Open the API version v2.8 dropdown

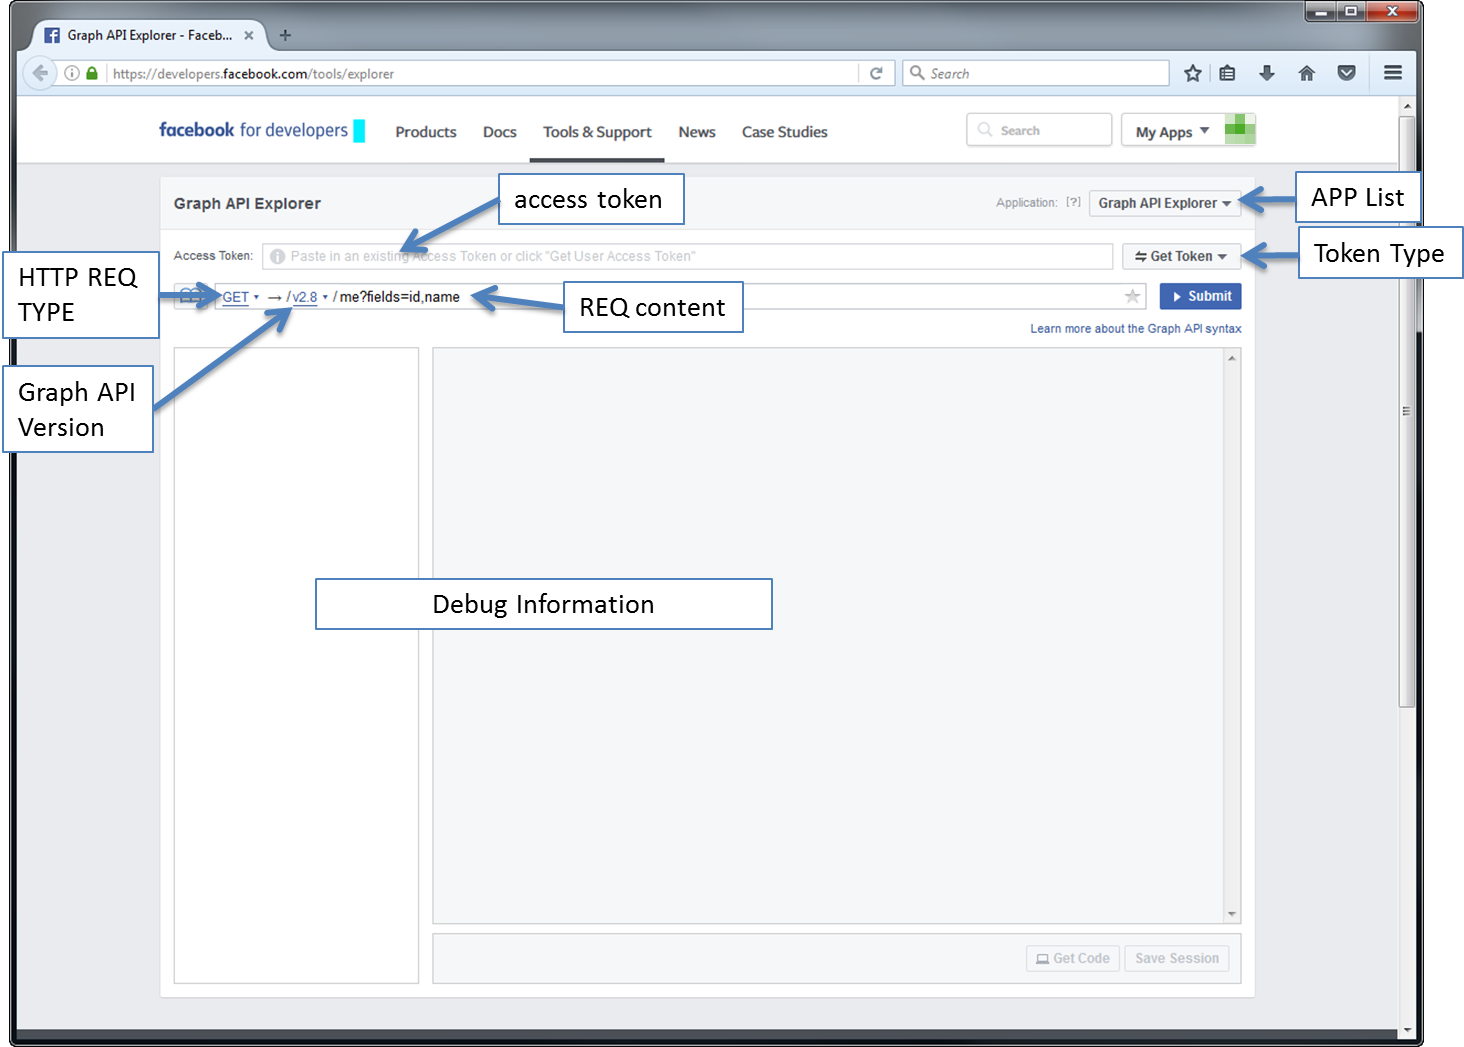click(310, 297)
